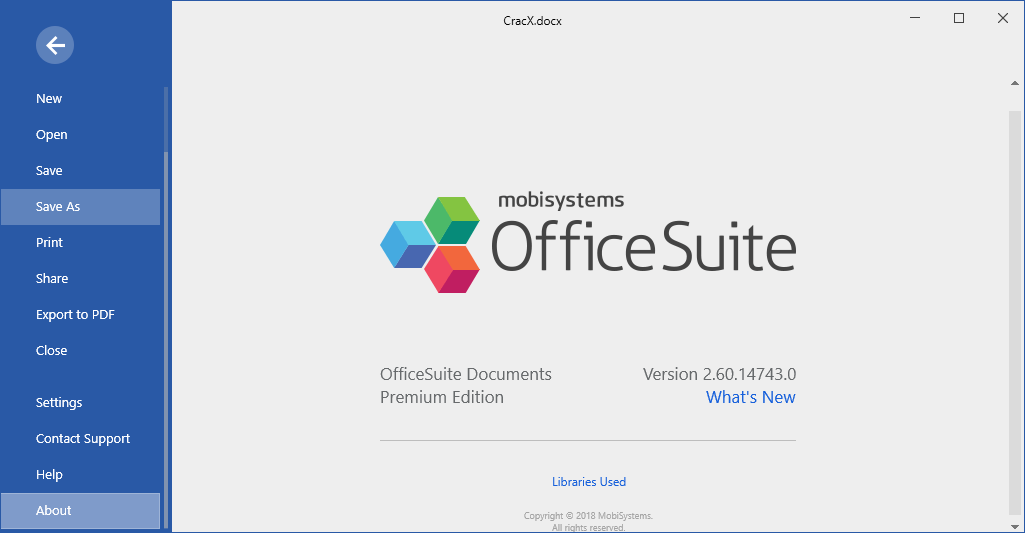This screenshot has height=533, width=1025.
Task: Minimize the OfficeSuite window
Action: (915, 18)
